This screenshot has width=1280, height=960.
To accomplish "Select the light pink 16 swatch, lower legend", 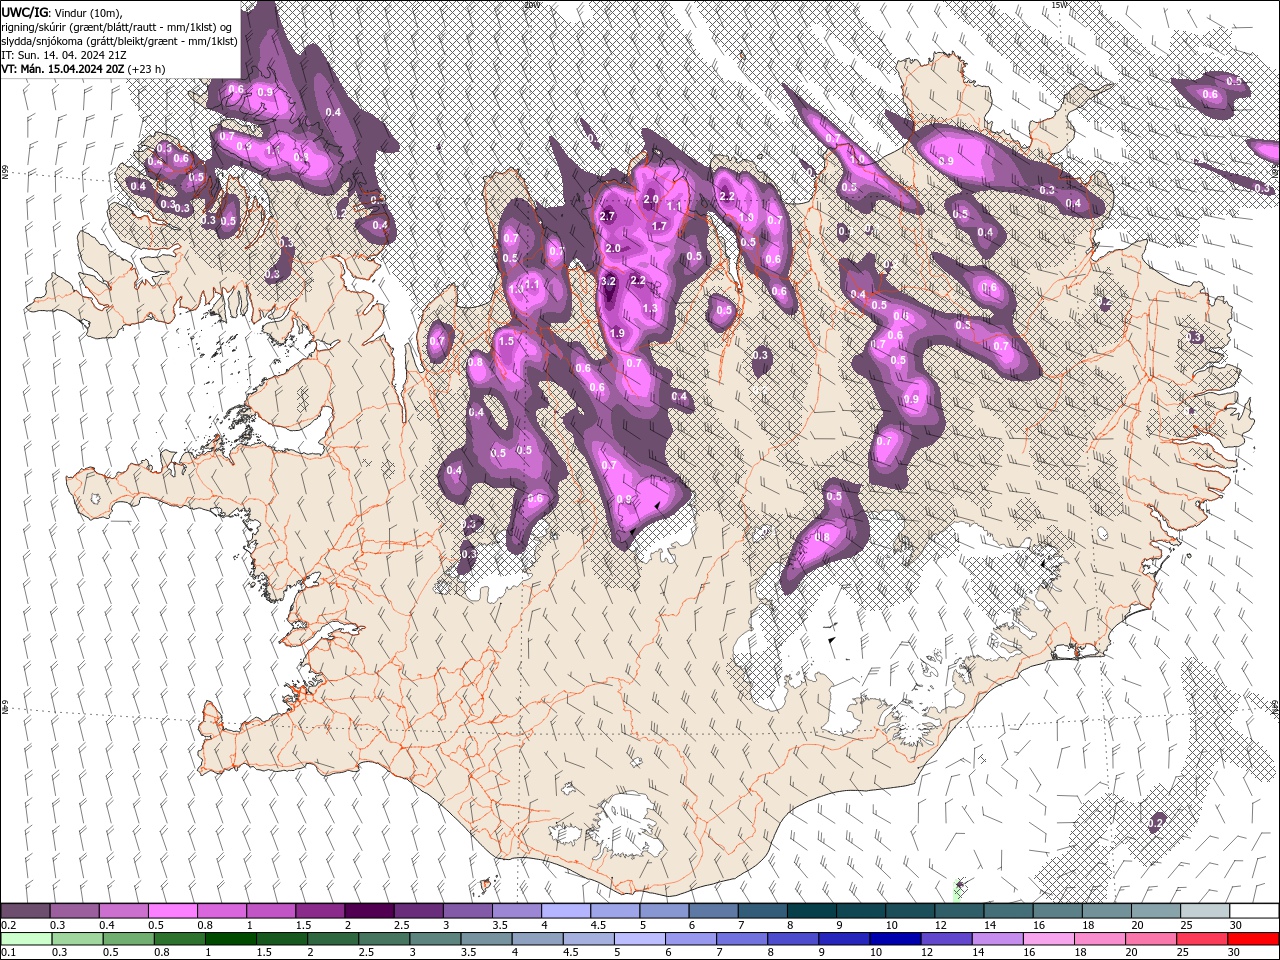I will coord(1050,938).
